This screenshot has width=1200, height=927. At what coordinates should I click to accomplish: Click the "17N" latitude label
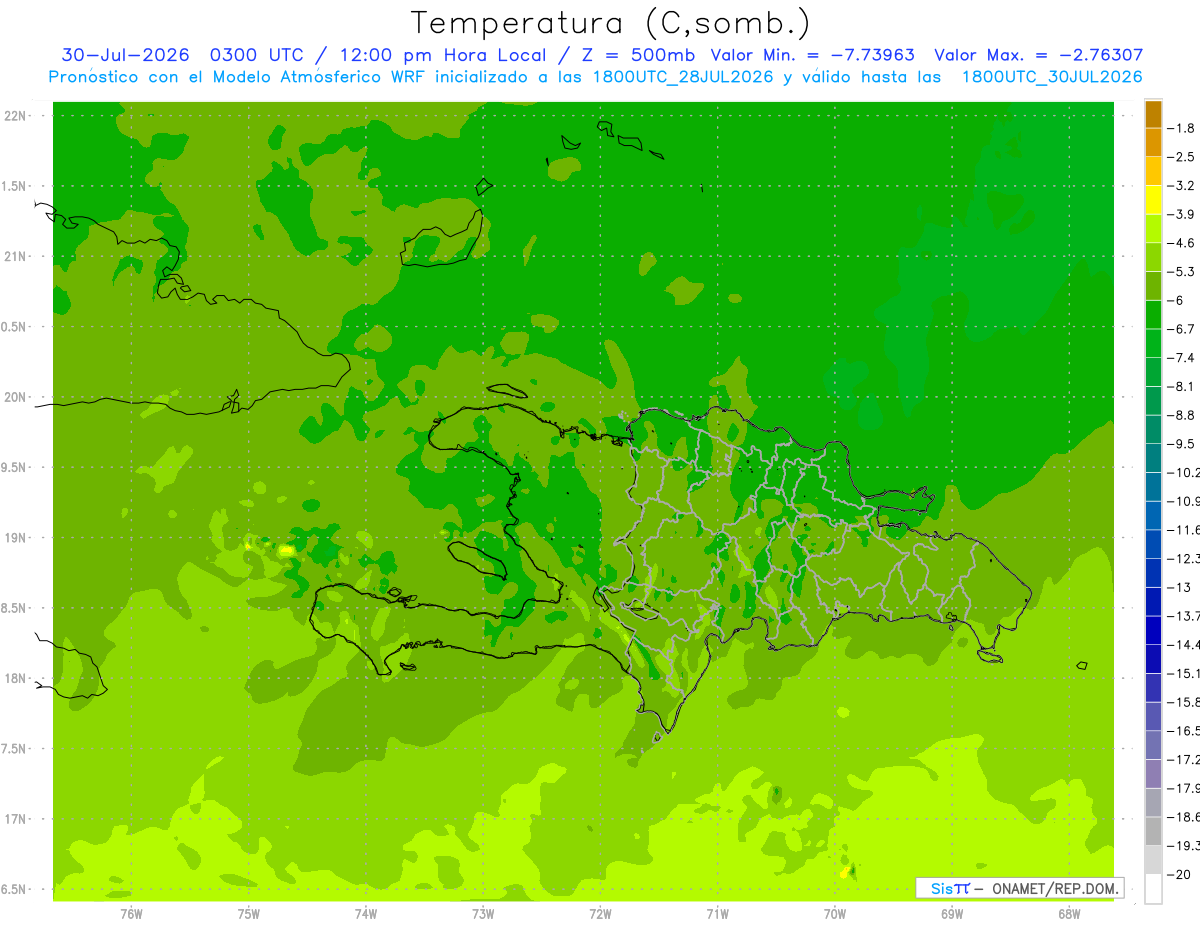click(17, 819)
